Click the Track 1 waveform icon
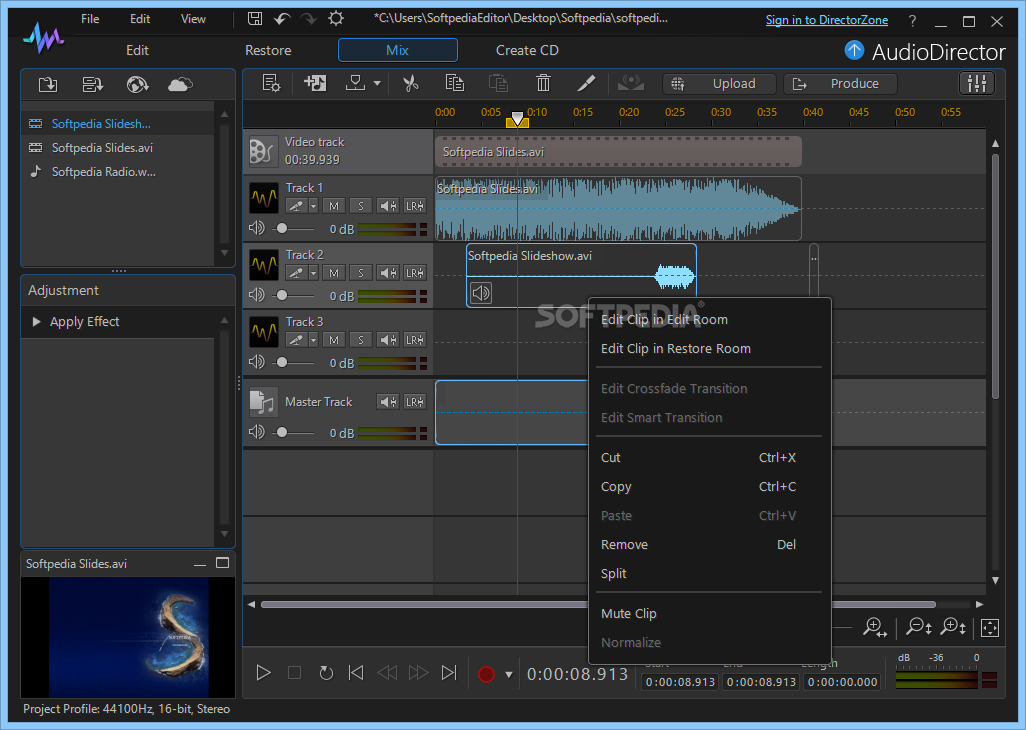Viewport: 1026px width, 730px height. (264, 198)
